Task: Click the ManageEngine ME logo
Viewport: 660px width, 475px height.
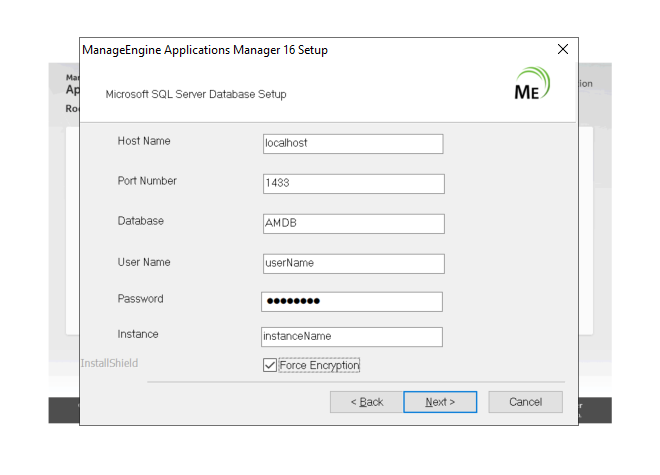Action: tap(531, 84)
